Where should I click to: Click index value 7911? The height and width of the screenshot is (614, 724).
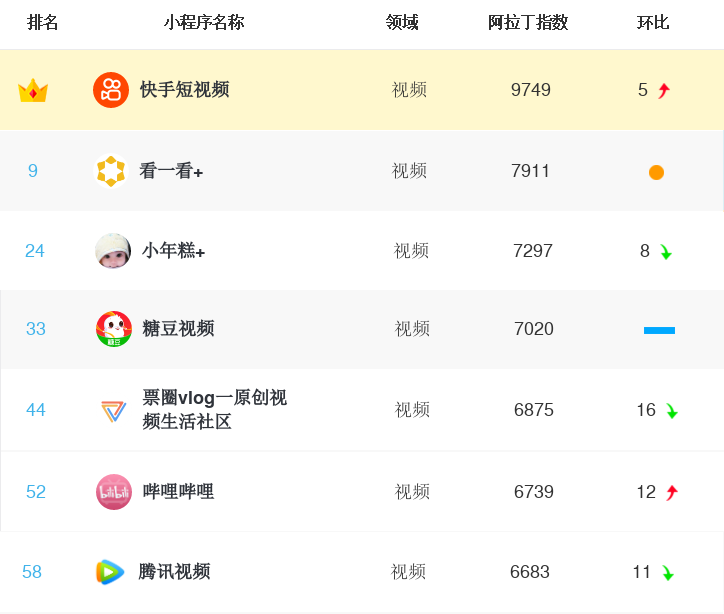tap(530, 171)
